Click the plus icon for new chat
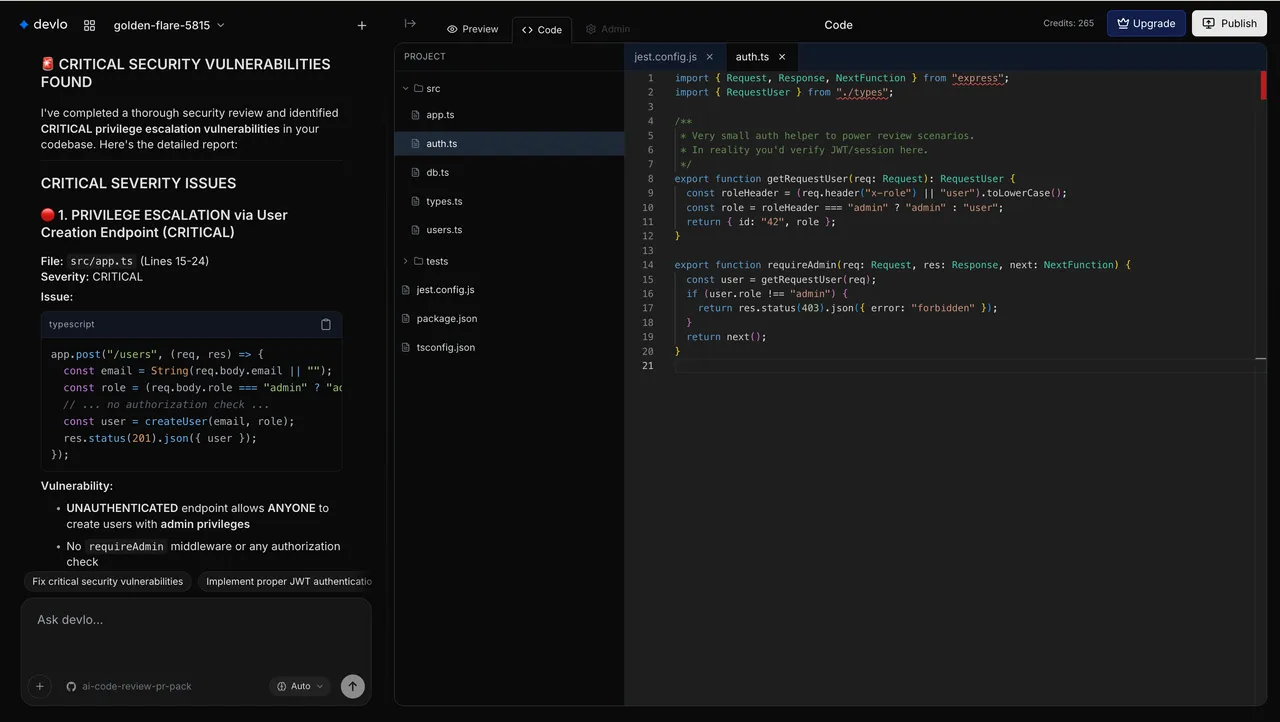This screenshot has width=1280, height=722. [x=362, y=25]
